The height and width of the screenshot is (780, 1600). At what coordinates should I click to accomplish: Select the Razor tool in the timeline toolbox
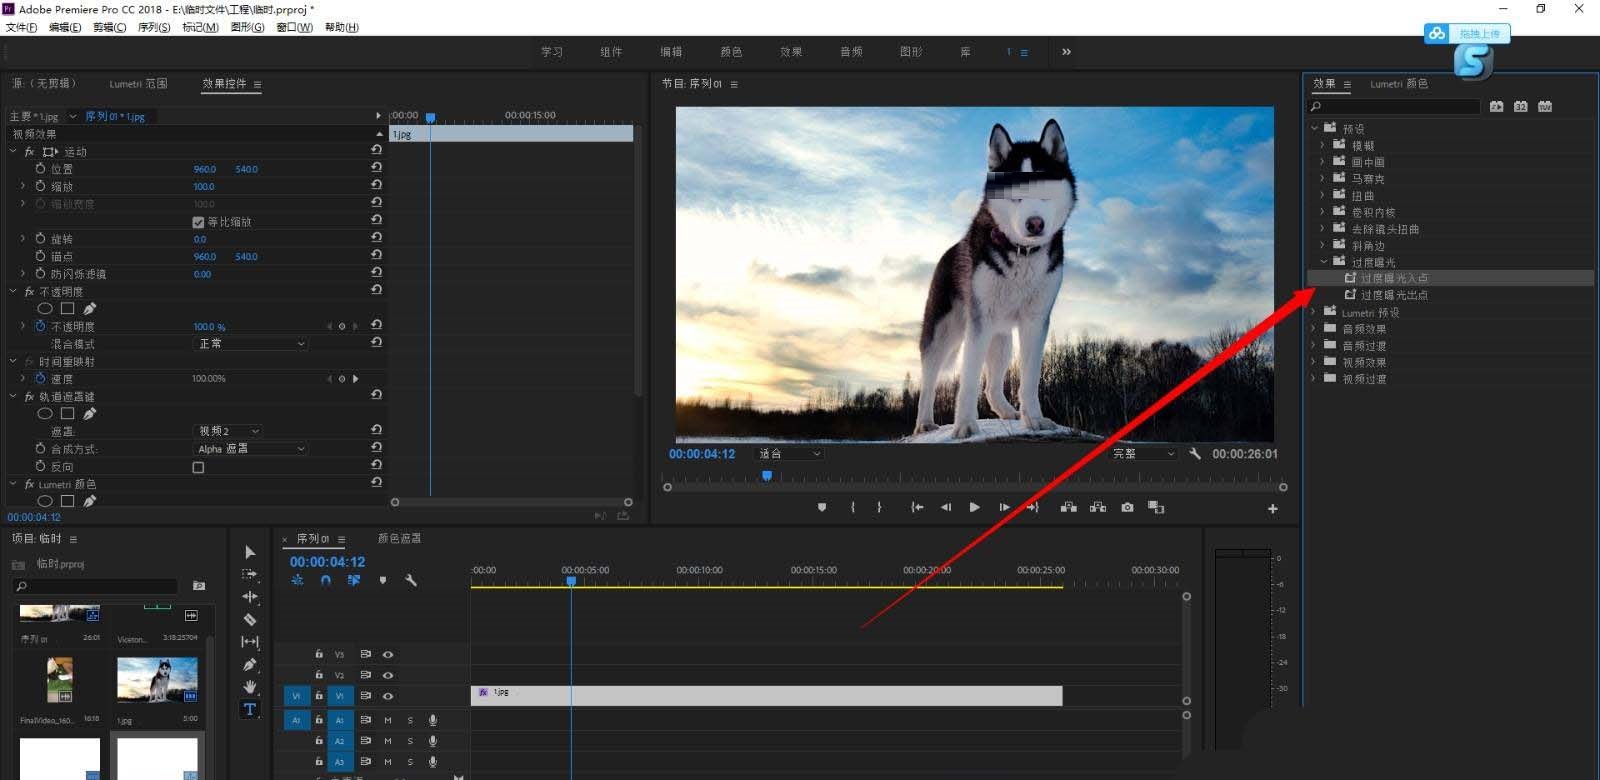(x=250, y=619)
